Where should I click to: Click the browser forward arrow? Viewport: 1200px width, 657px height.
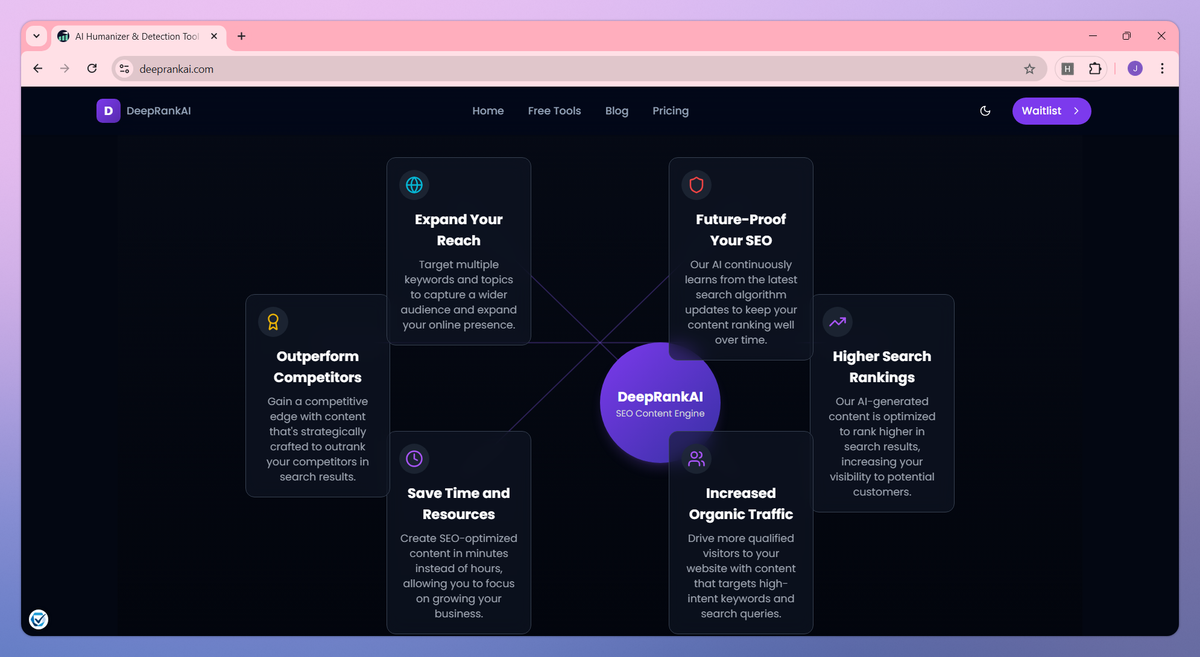[x=65, y=69]
